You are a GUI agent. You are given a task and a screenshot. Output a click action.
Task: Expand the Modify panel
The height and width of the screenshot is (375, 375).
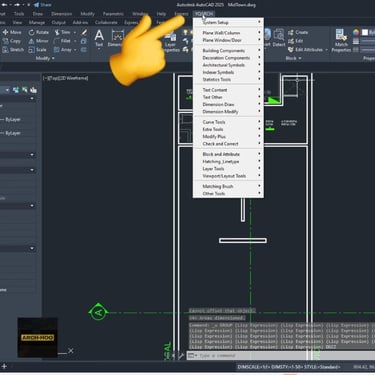[45, 58]
